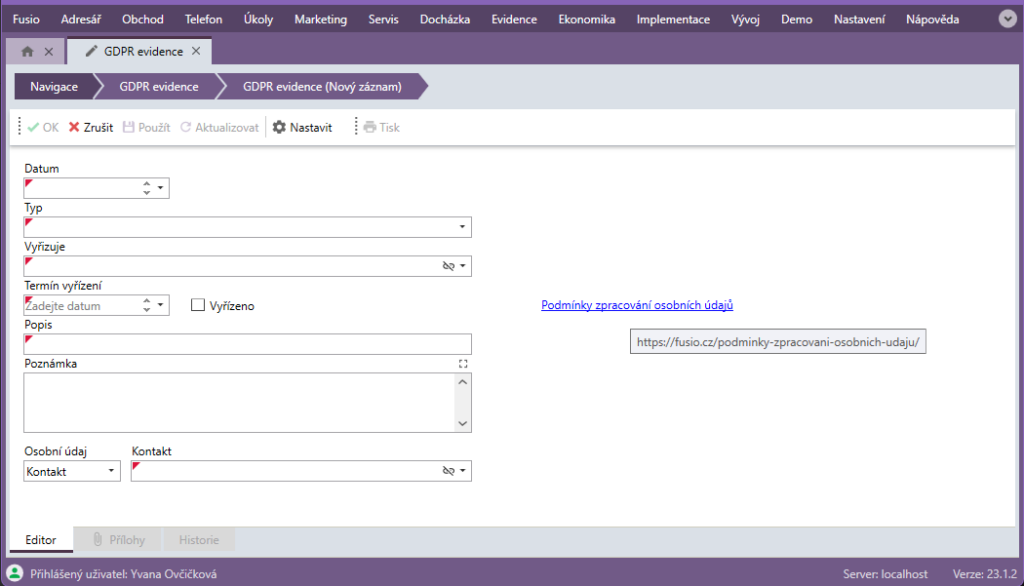This screenshot has height=586, width=1024.
Task: Open the Typ dropdown
Action: (x=462, y=227)
